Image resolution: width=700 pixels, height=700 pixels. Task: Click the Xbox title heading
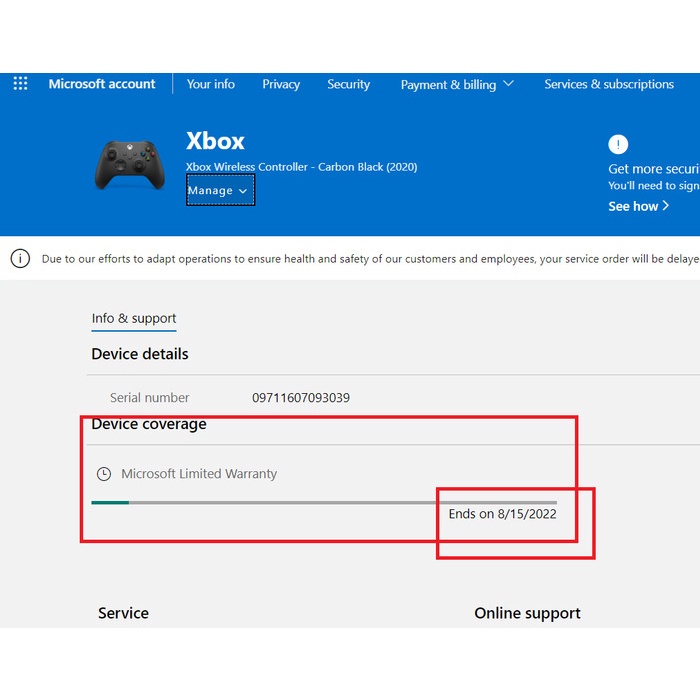point(215,141)
